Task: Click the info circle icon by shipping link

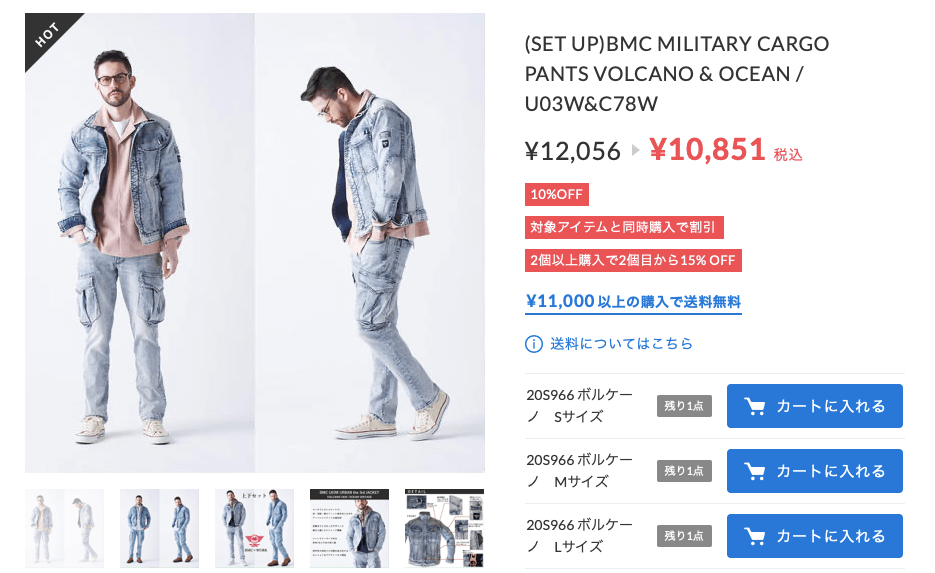Action: coord(534,344)
